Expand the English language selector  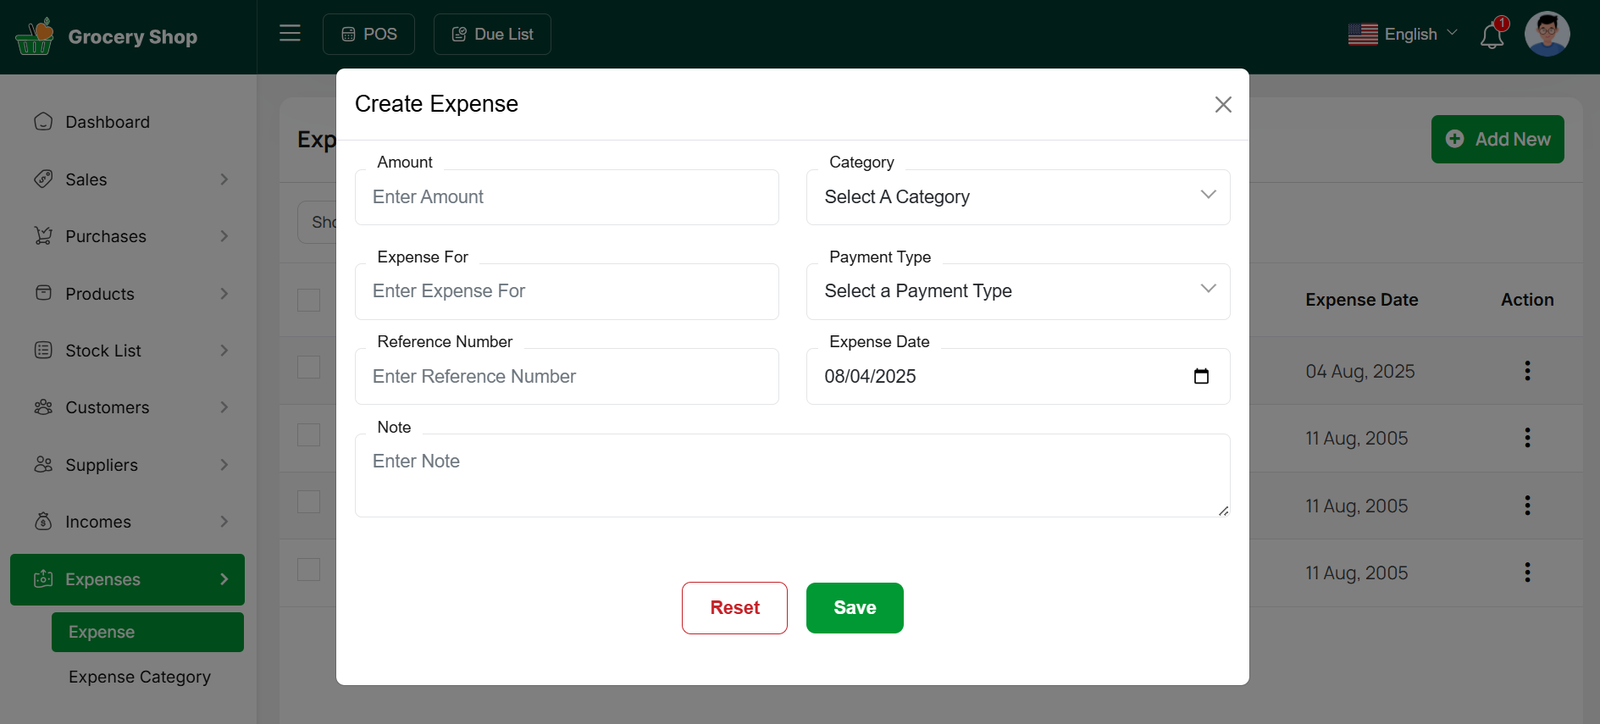(1402, 34)
